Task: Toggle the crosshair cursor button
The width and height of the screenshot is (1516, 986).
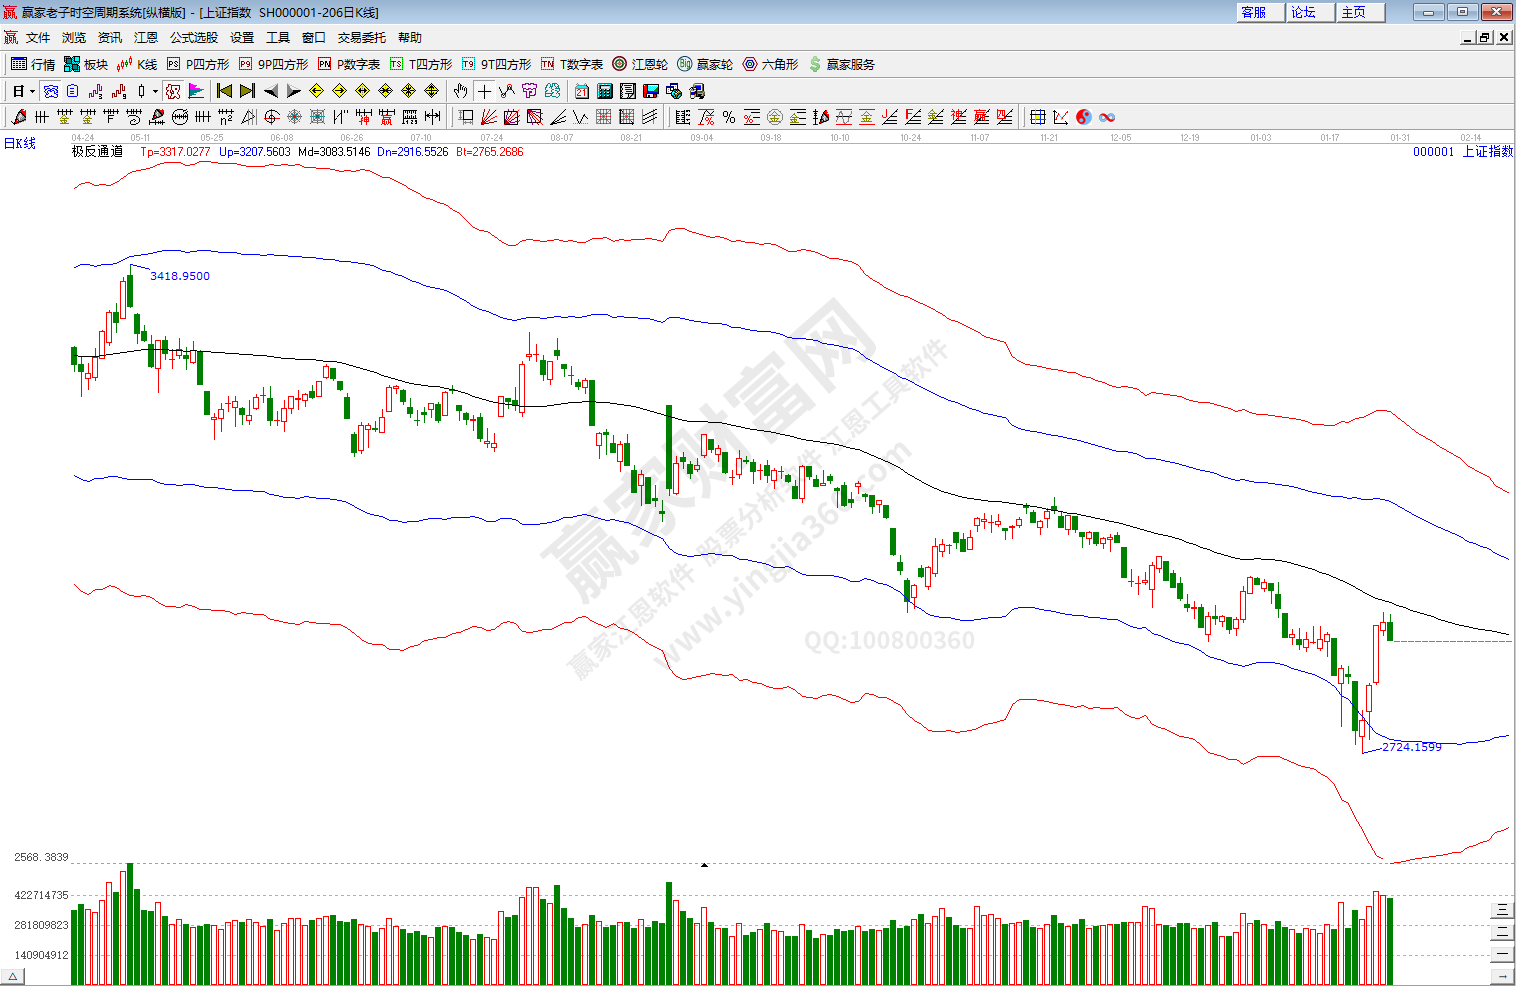Action: click(484, 91)
